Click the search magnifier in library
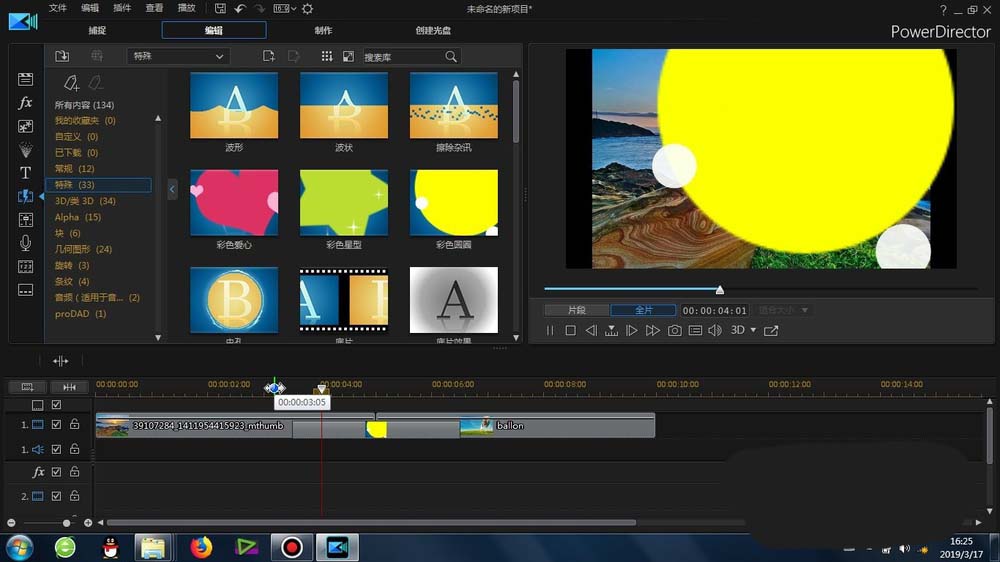This screenshot has height=562, width=1000. coord(451,57)
